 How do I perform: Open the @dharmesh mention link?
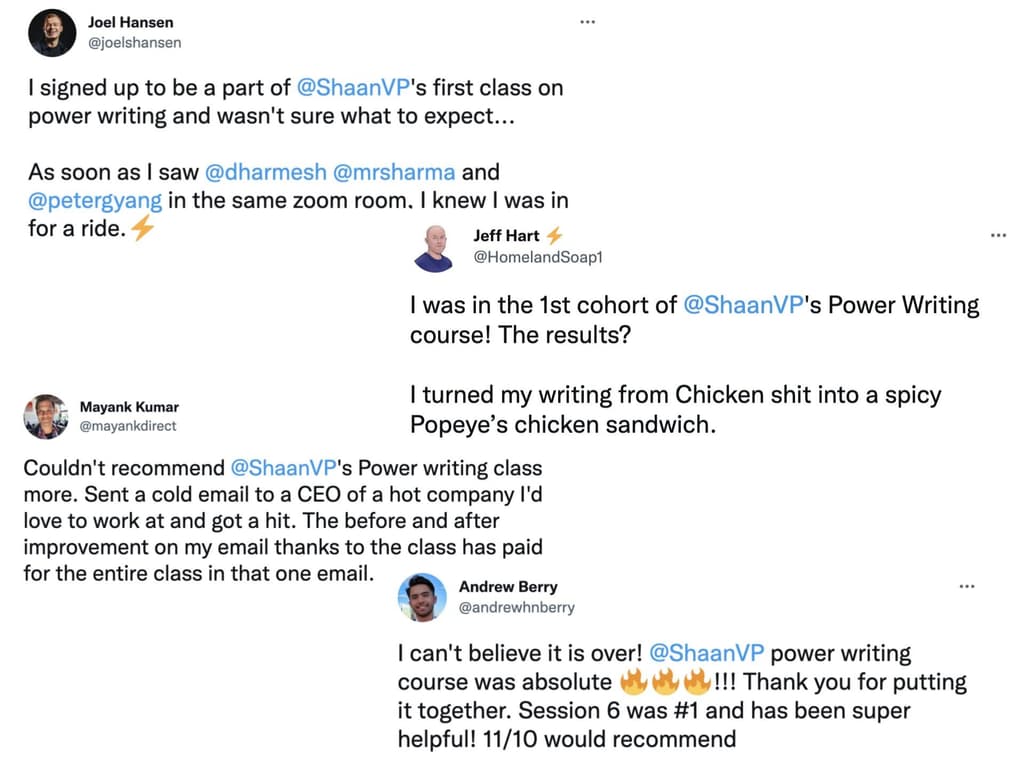[x=265, y=172]
